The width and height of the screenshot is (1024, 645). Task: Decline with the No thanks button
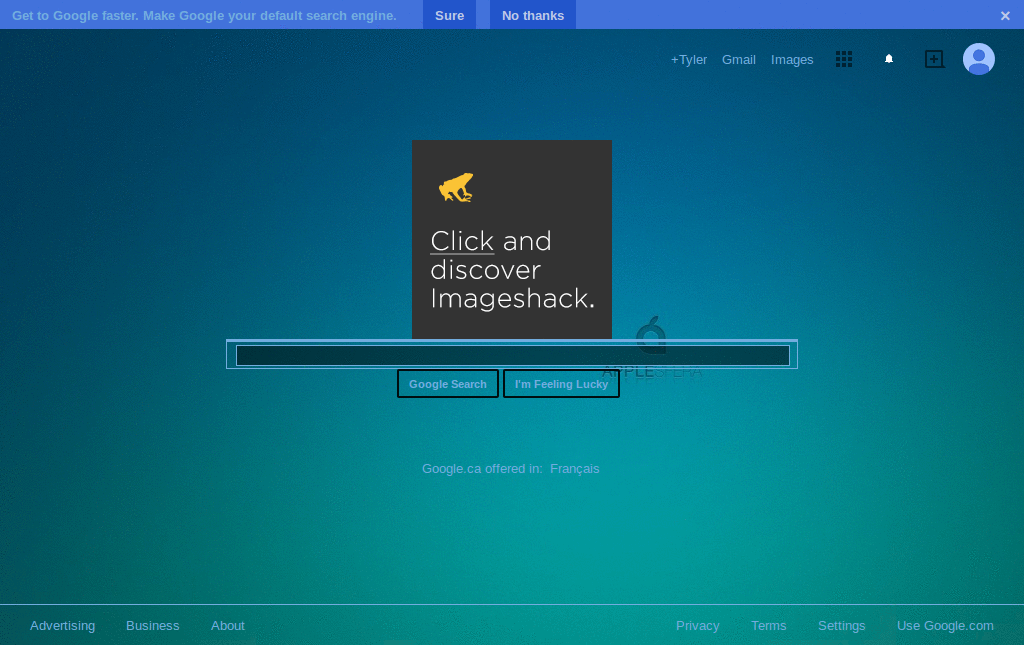533,15
